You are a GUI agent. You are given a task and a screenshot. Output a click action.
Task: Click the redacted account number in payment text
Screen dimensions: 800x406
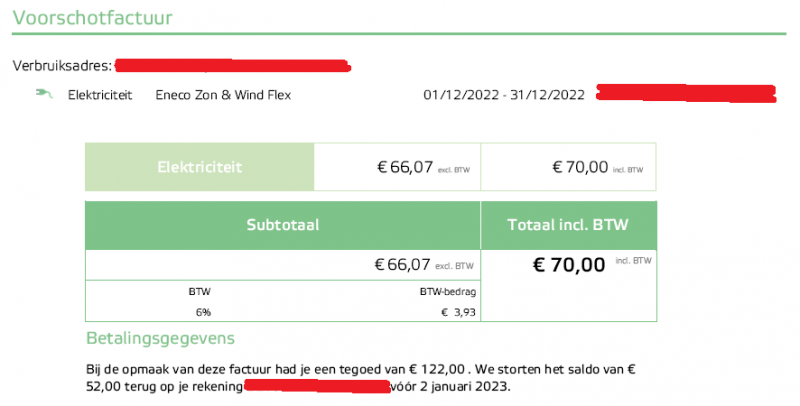coord(316,385)
